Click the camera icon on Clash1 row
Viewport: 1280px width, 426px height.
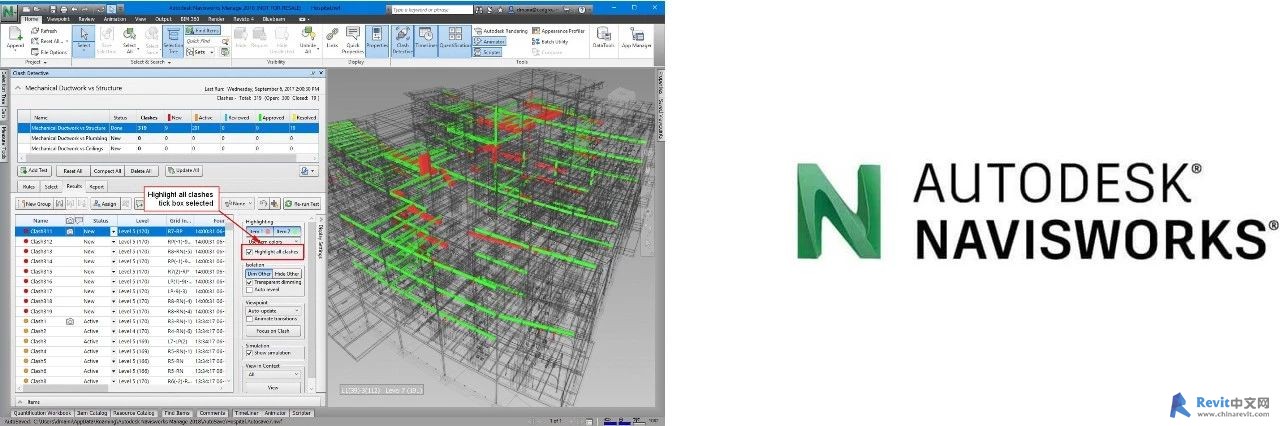pos(69,321)
